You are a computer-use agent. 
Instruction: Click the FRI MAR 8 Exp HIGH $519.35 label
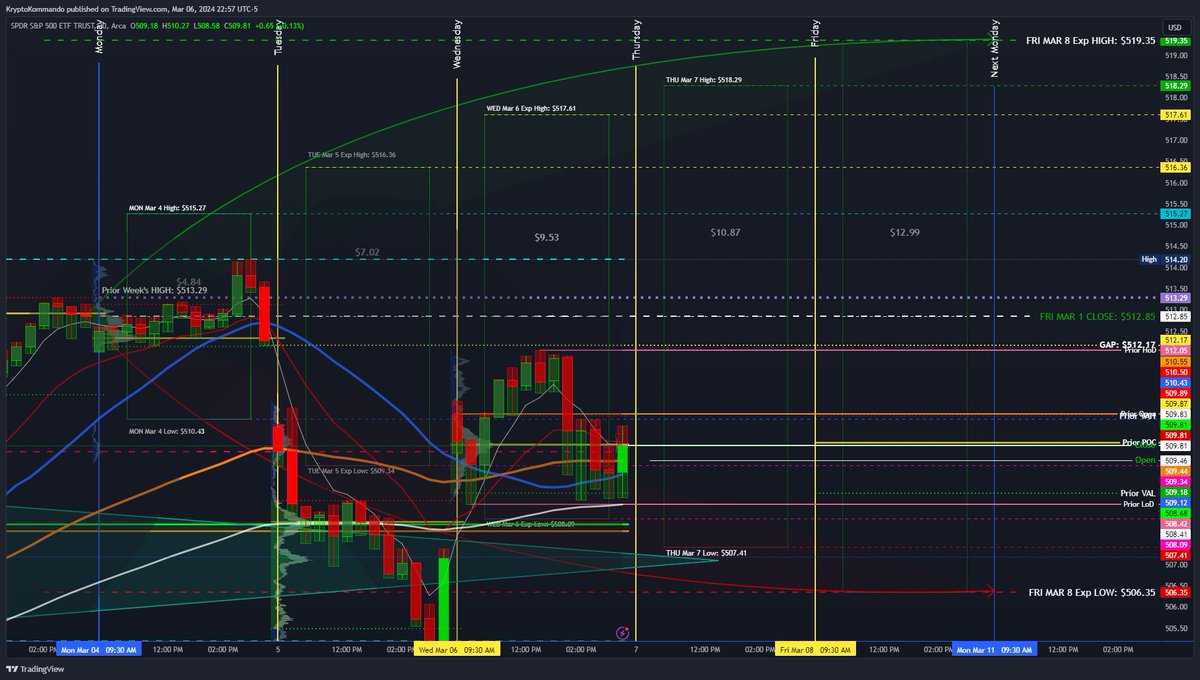coord(1088,38)
